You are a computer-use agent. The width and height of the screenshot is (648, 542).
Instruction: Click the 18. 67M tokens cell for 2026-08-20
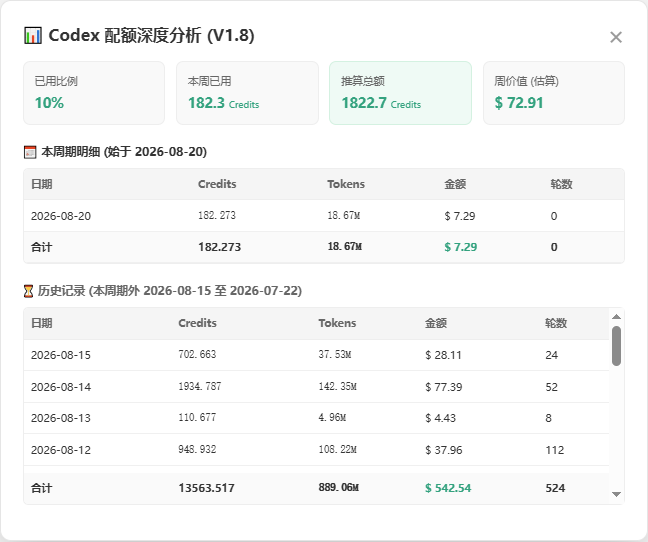click(x=343, y=215)
